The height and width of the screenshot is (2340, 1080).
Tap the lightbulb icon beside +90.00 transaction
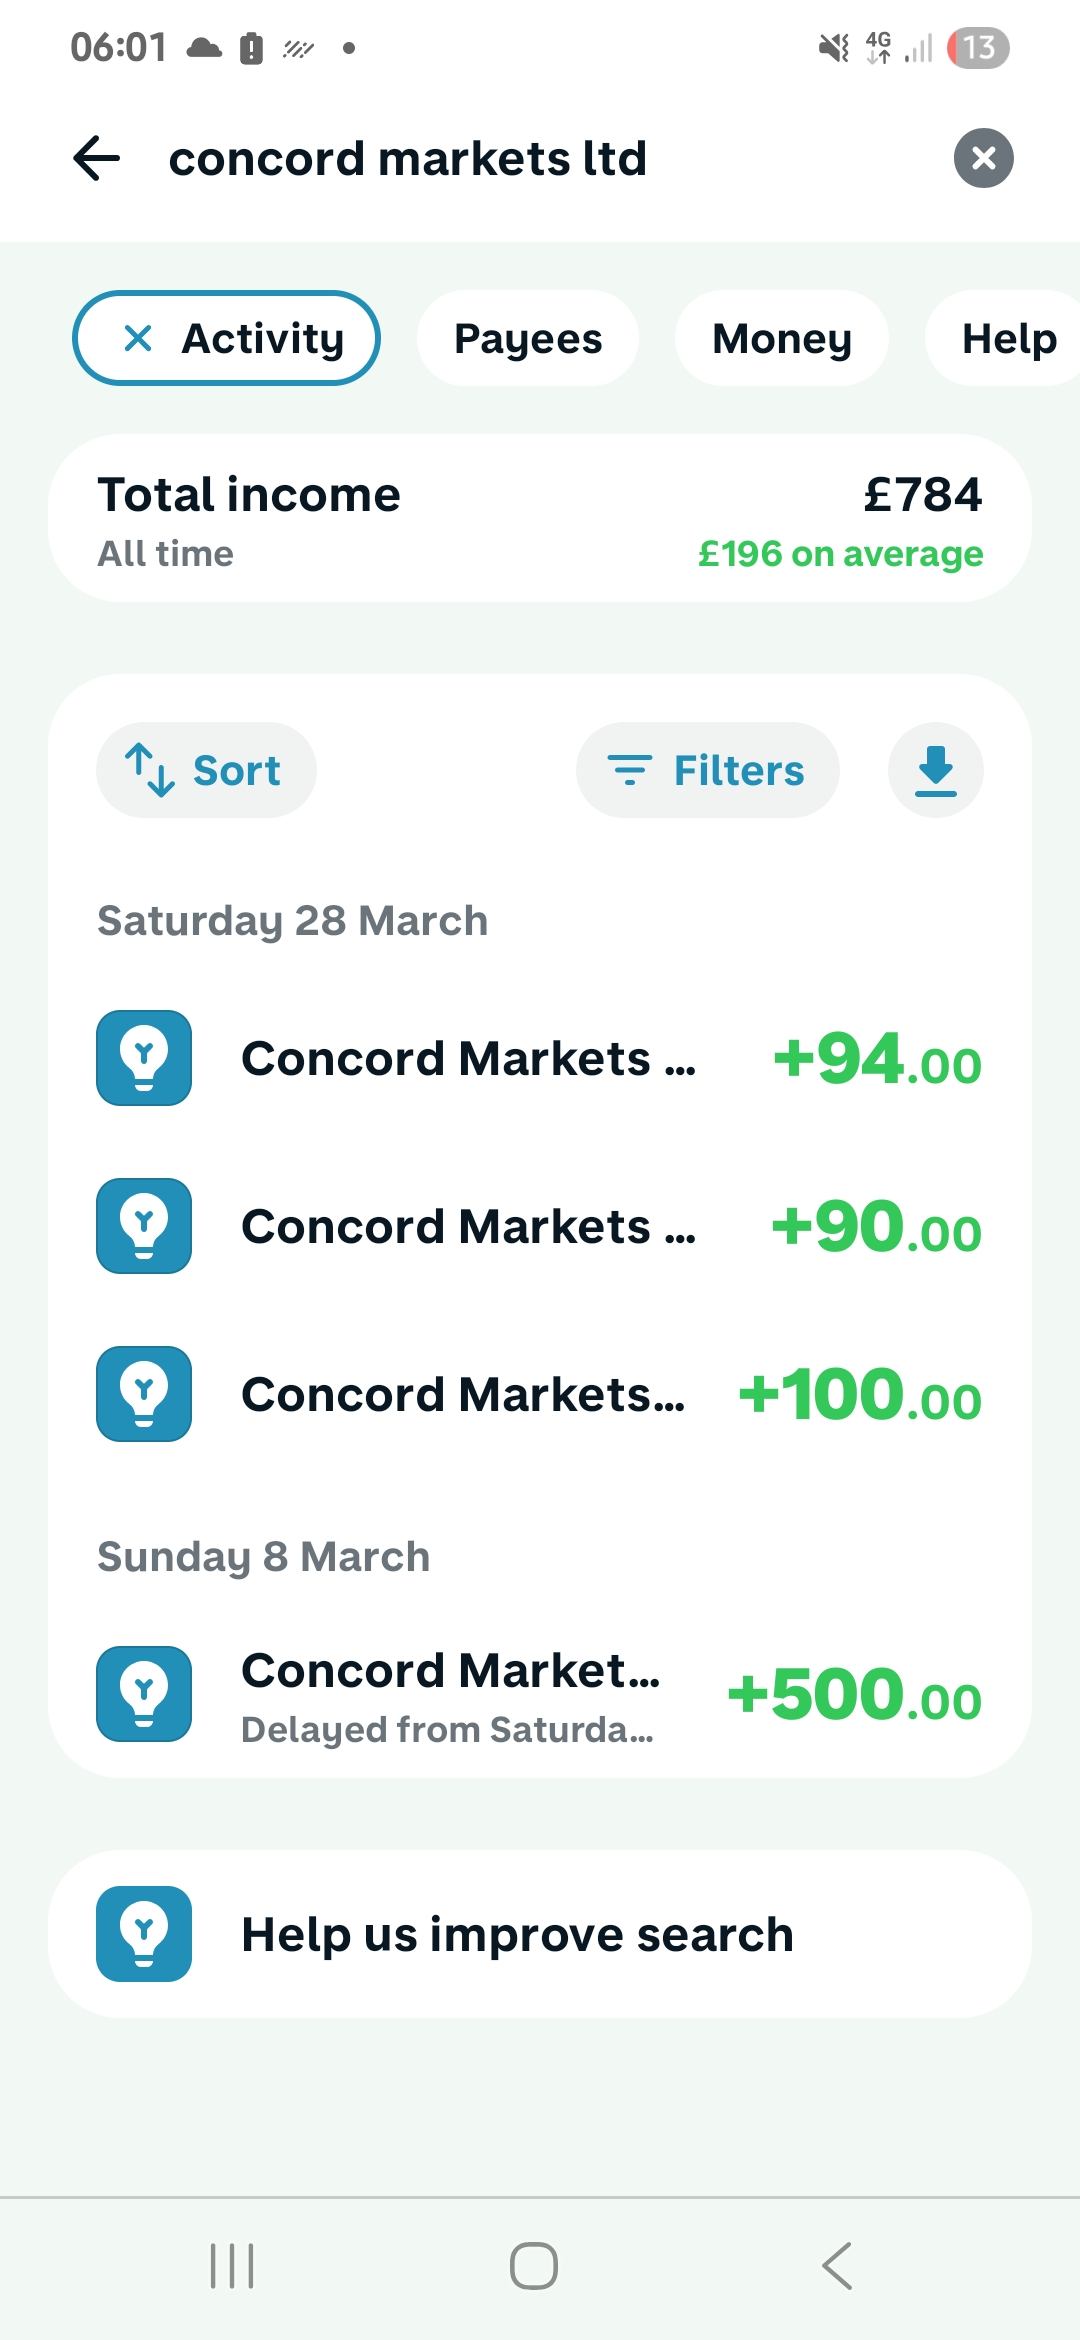tap(144, 1226)
